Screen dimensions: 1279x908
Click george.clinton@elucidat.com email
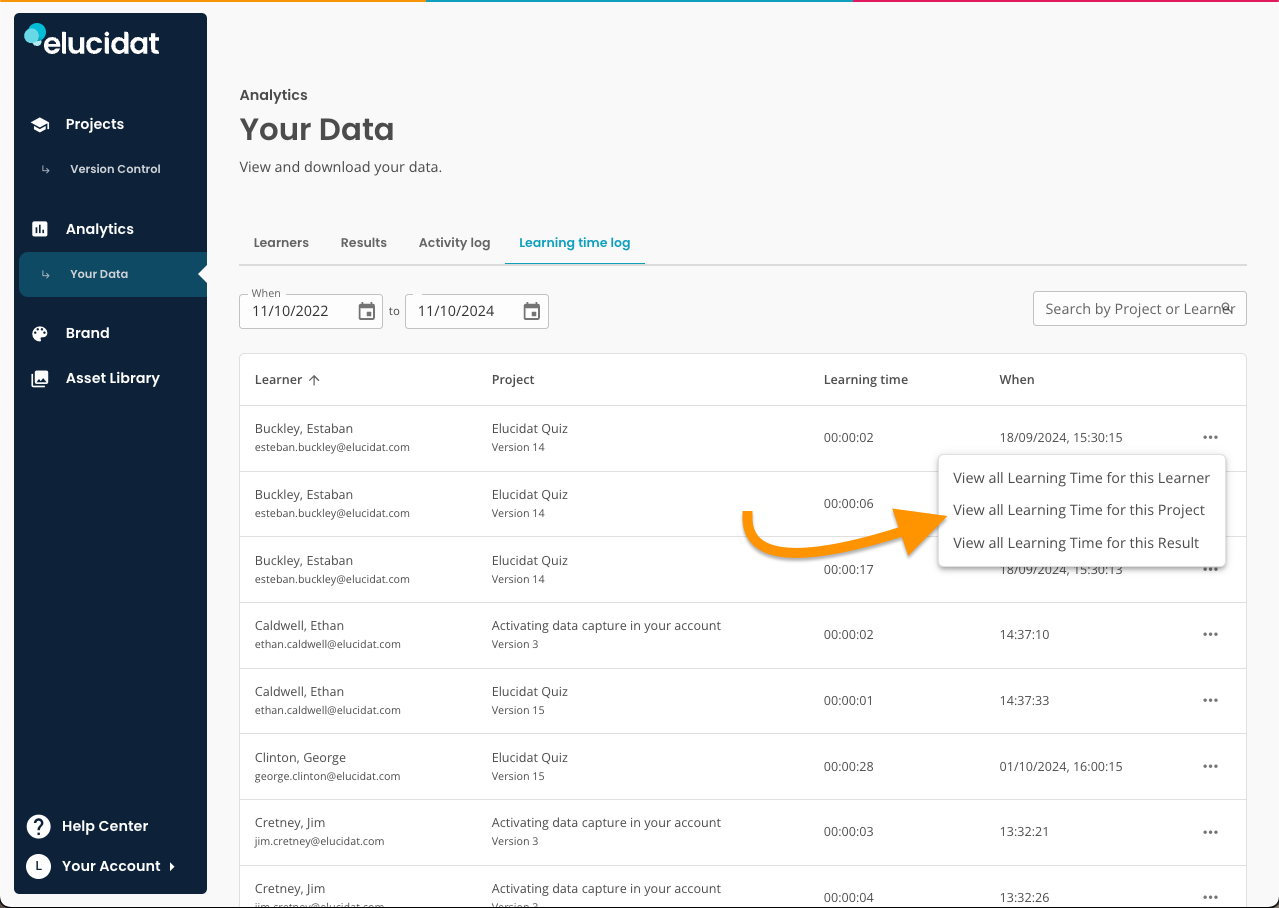click(x=328, y=776)
